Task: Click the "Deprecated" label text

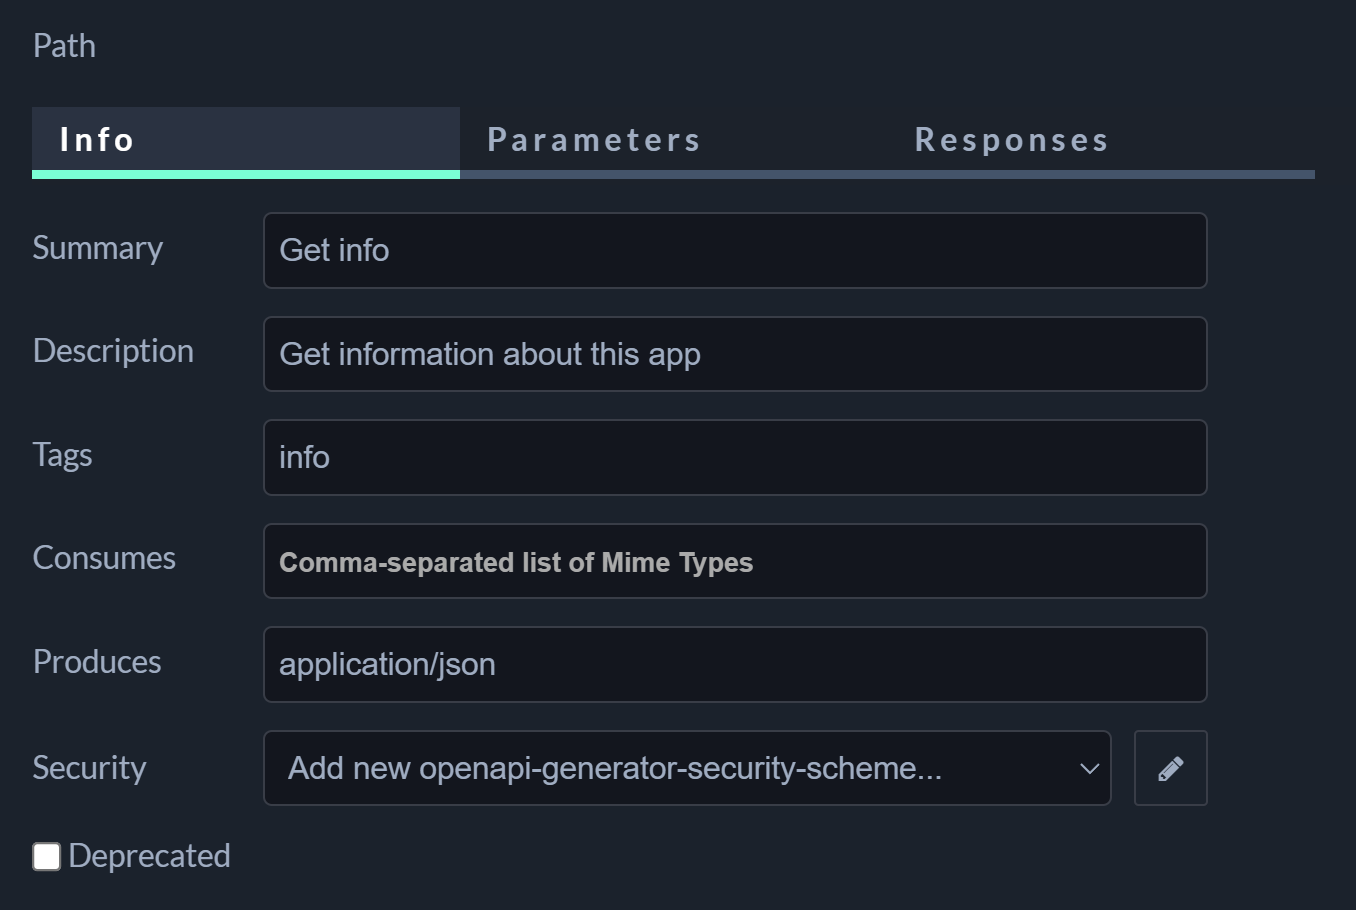Action: [150, 857]
